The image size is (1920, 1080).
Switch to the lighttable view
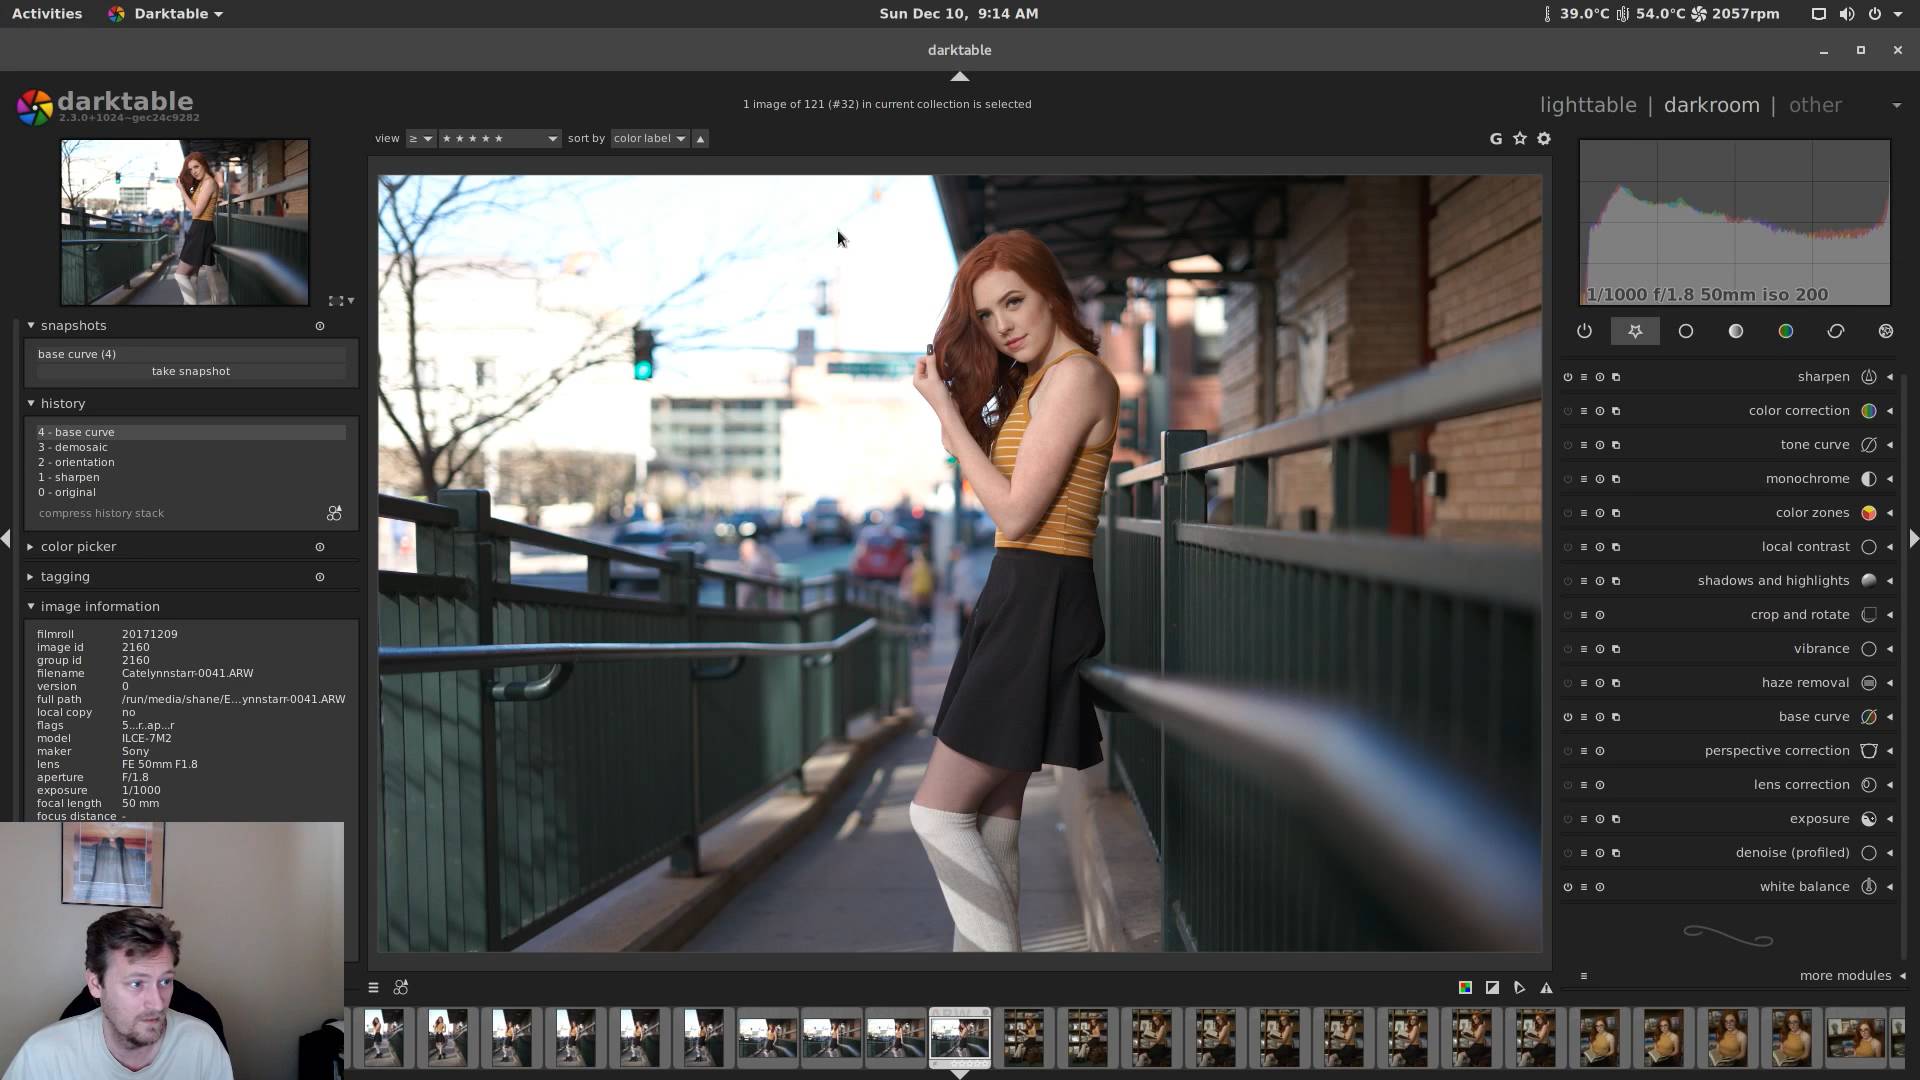click(x=1587, y=105)
